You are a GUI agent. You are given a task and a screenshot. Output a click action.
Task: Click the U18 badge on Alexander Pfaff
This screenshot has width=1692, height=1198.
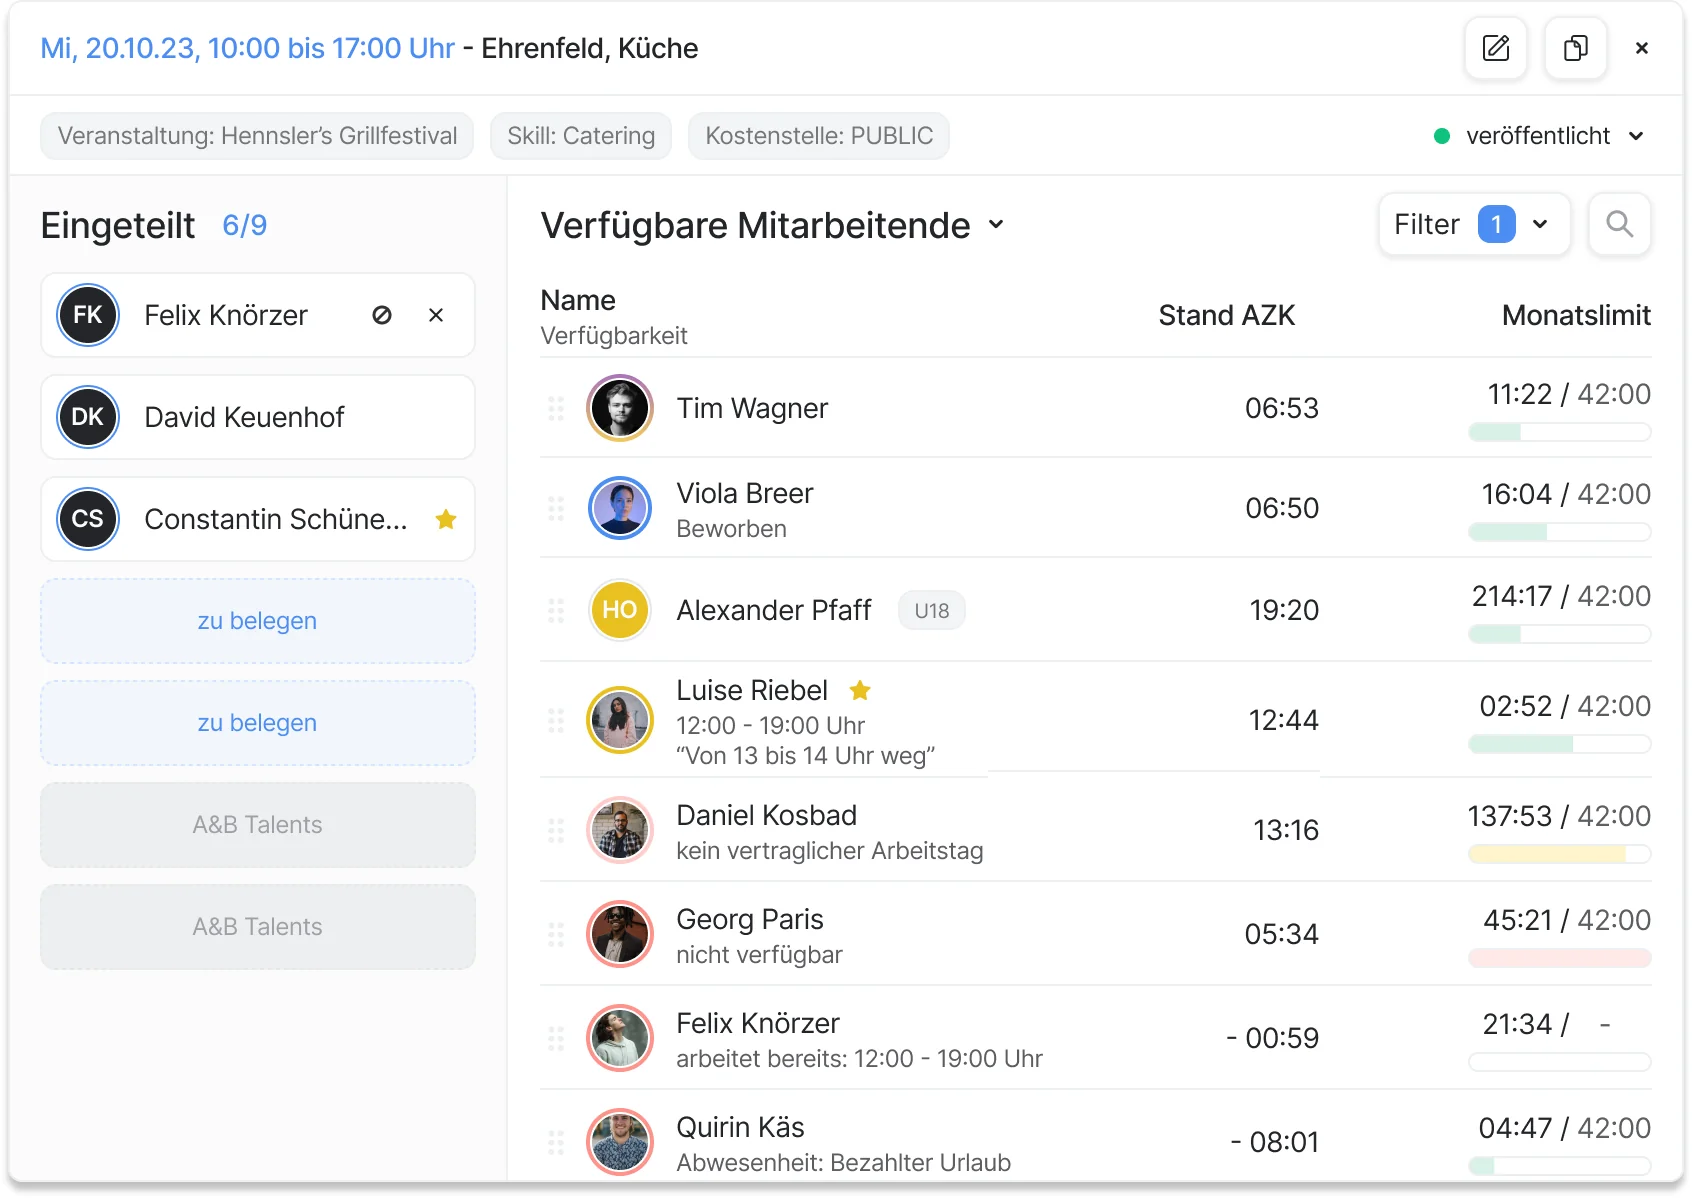[x=931, y=610]
